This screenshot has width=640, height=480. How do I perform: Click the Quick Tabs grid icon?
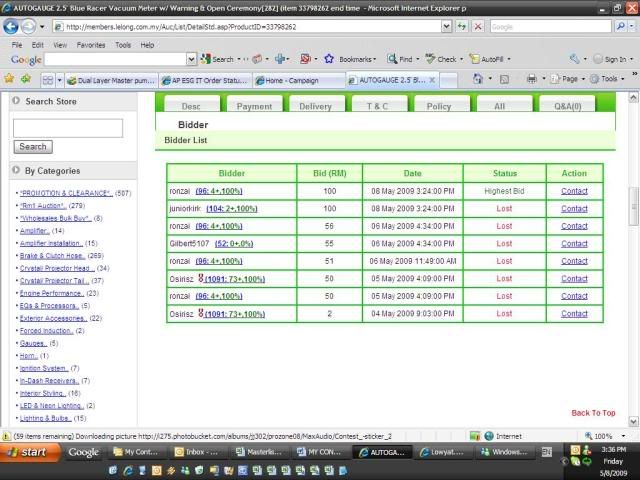tap(48, 79)
